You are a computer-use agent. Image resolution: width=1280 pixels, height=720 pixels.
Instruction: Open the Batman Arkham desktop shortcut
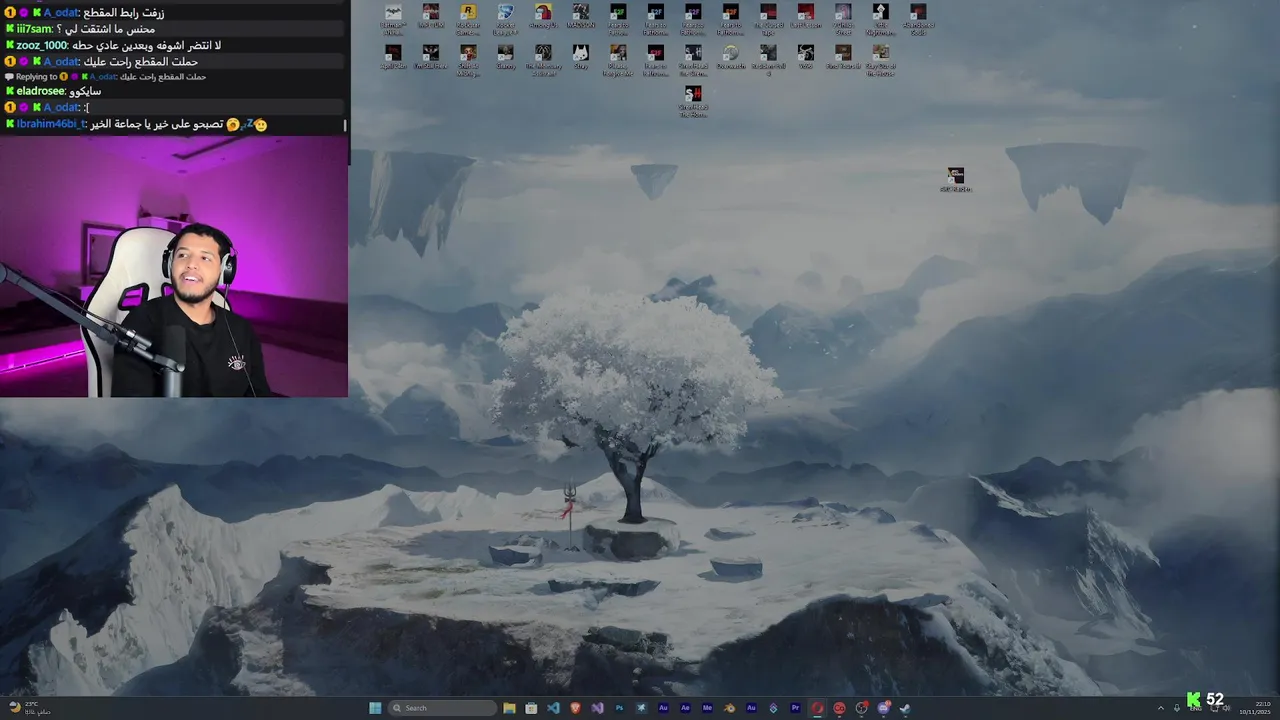tap(393, 18)
